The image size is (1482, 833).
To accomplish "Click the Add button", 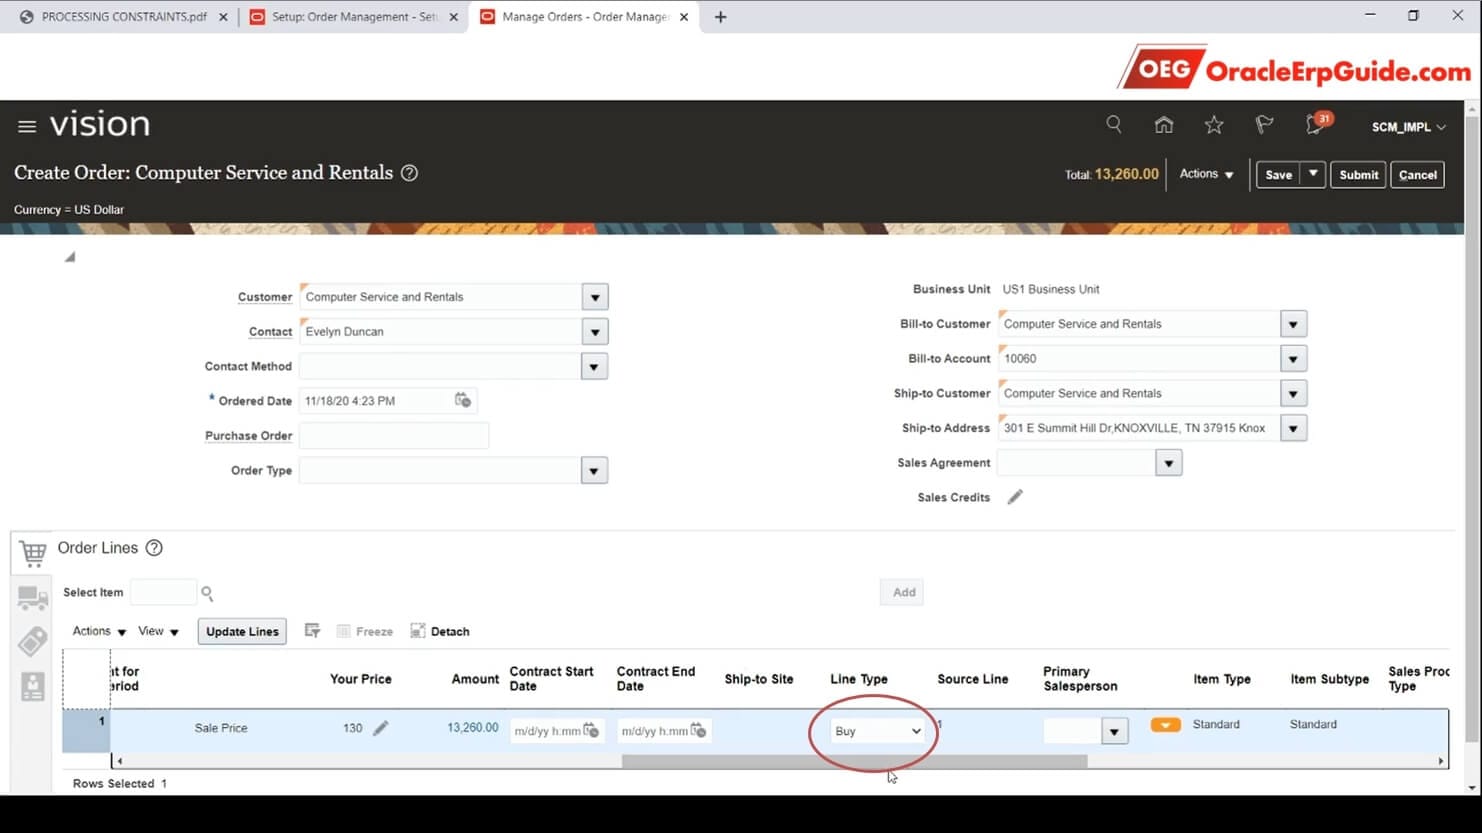I will tap(904, 592).
